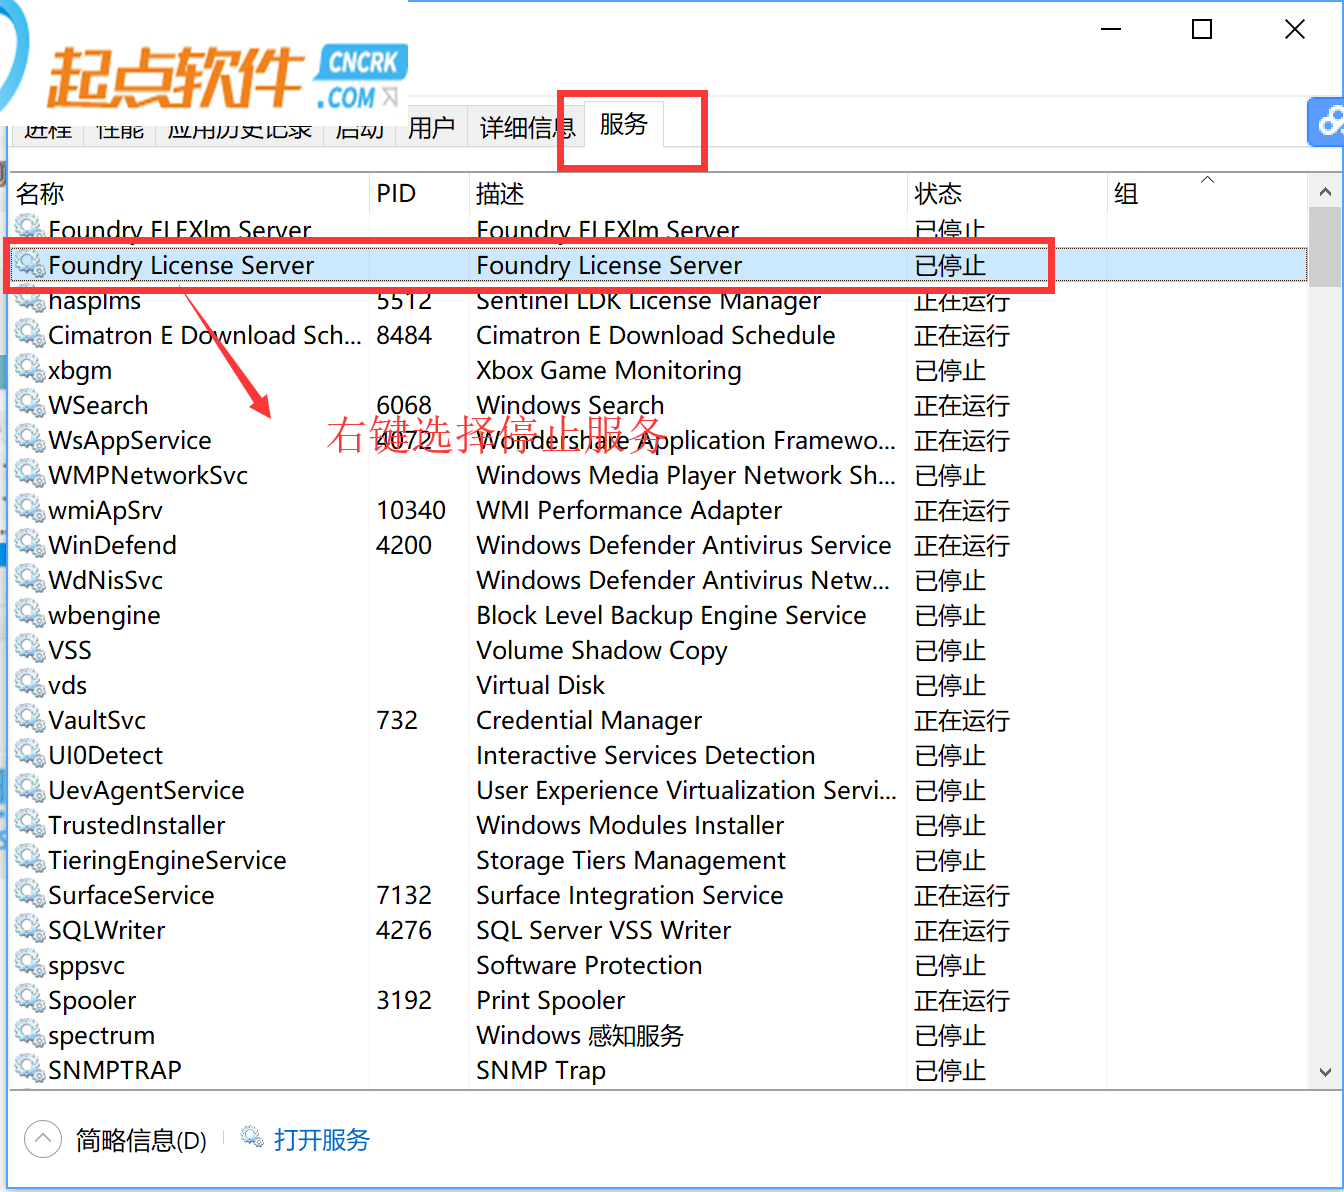Viewport: 1344px width, 1192px height.
Task: Click the WinDefend service gear icon
Action: coord(29,544)
